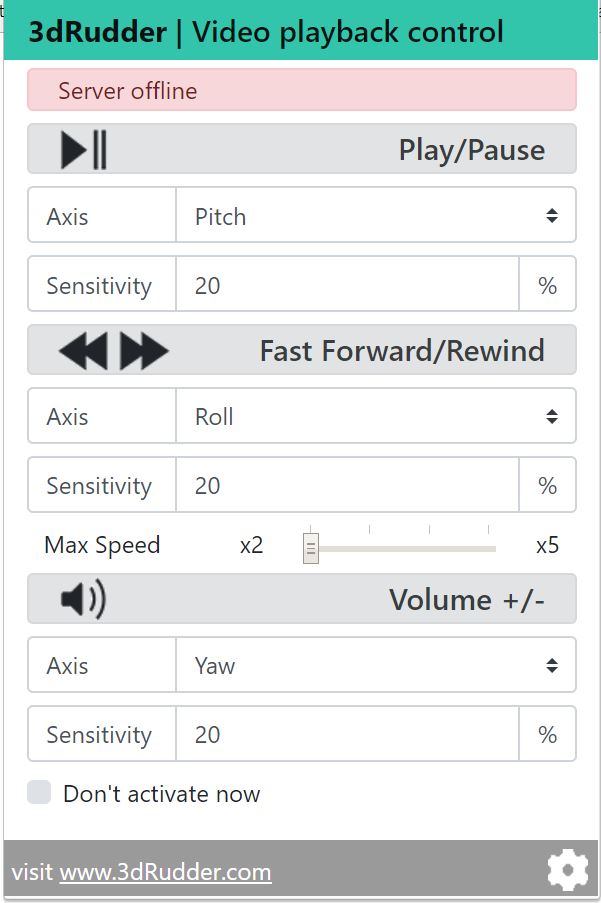Click the Max Speed slider handle
The image size is (601, 903).
(x=311, y=548)
